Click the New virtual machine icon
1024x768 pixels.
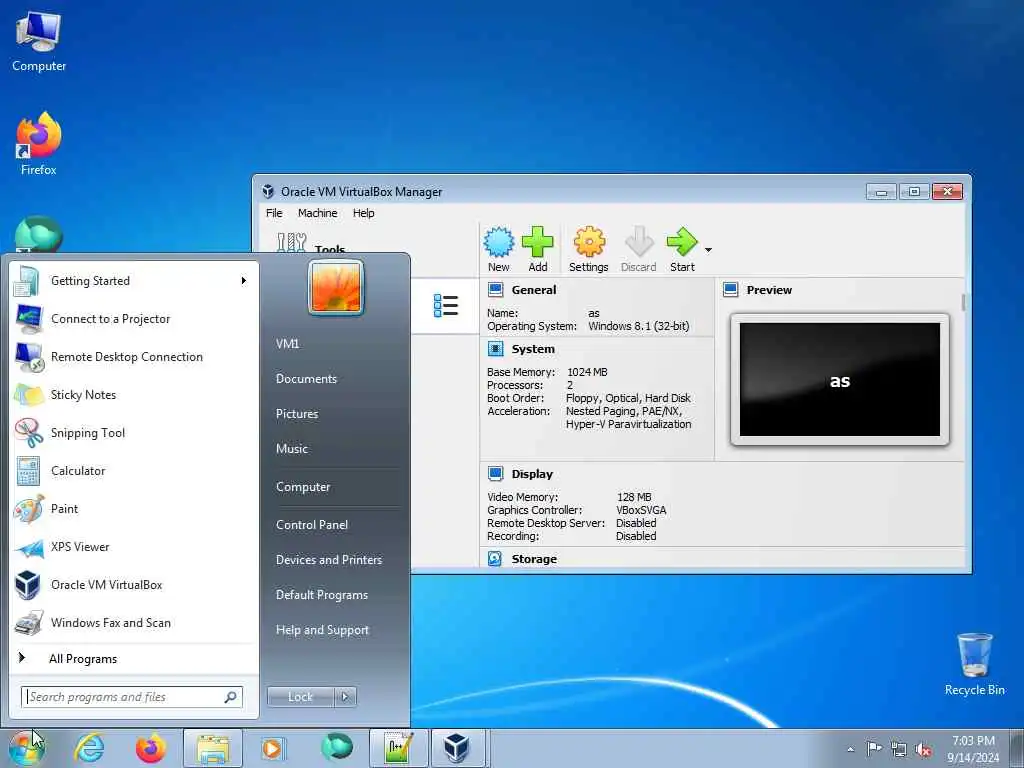[498, 242]
